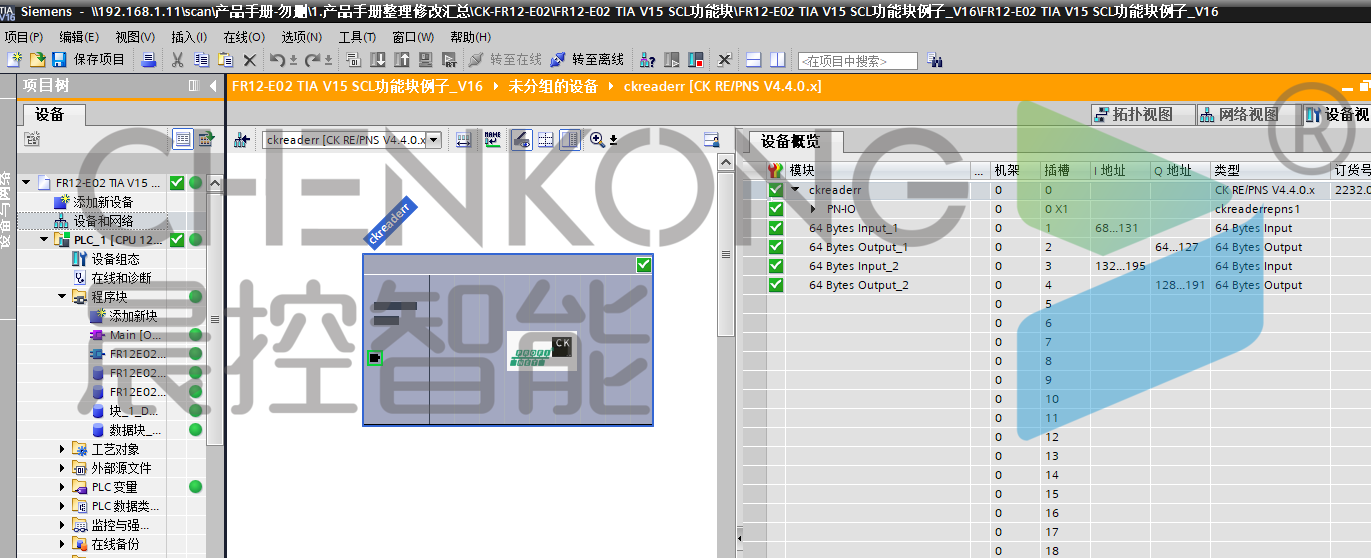Click the Assign device name icon
Image resolution: width=1371 pixels, height=558 pixels.
pos(492,140)
